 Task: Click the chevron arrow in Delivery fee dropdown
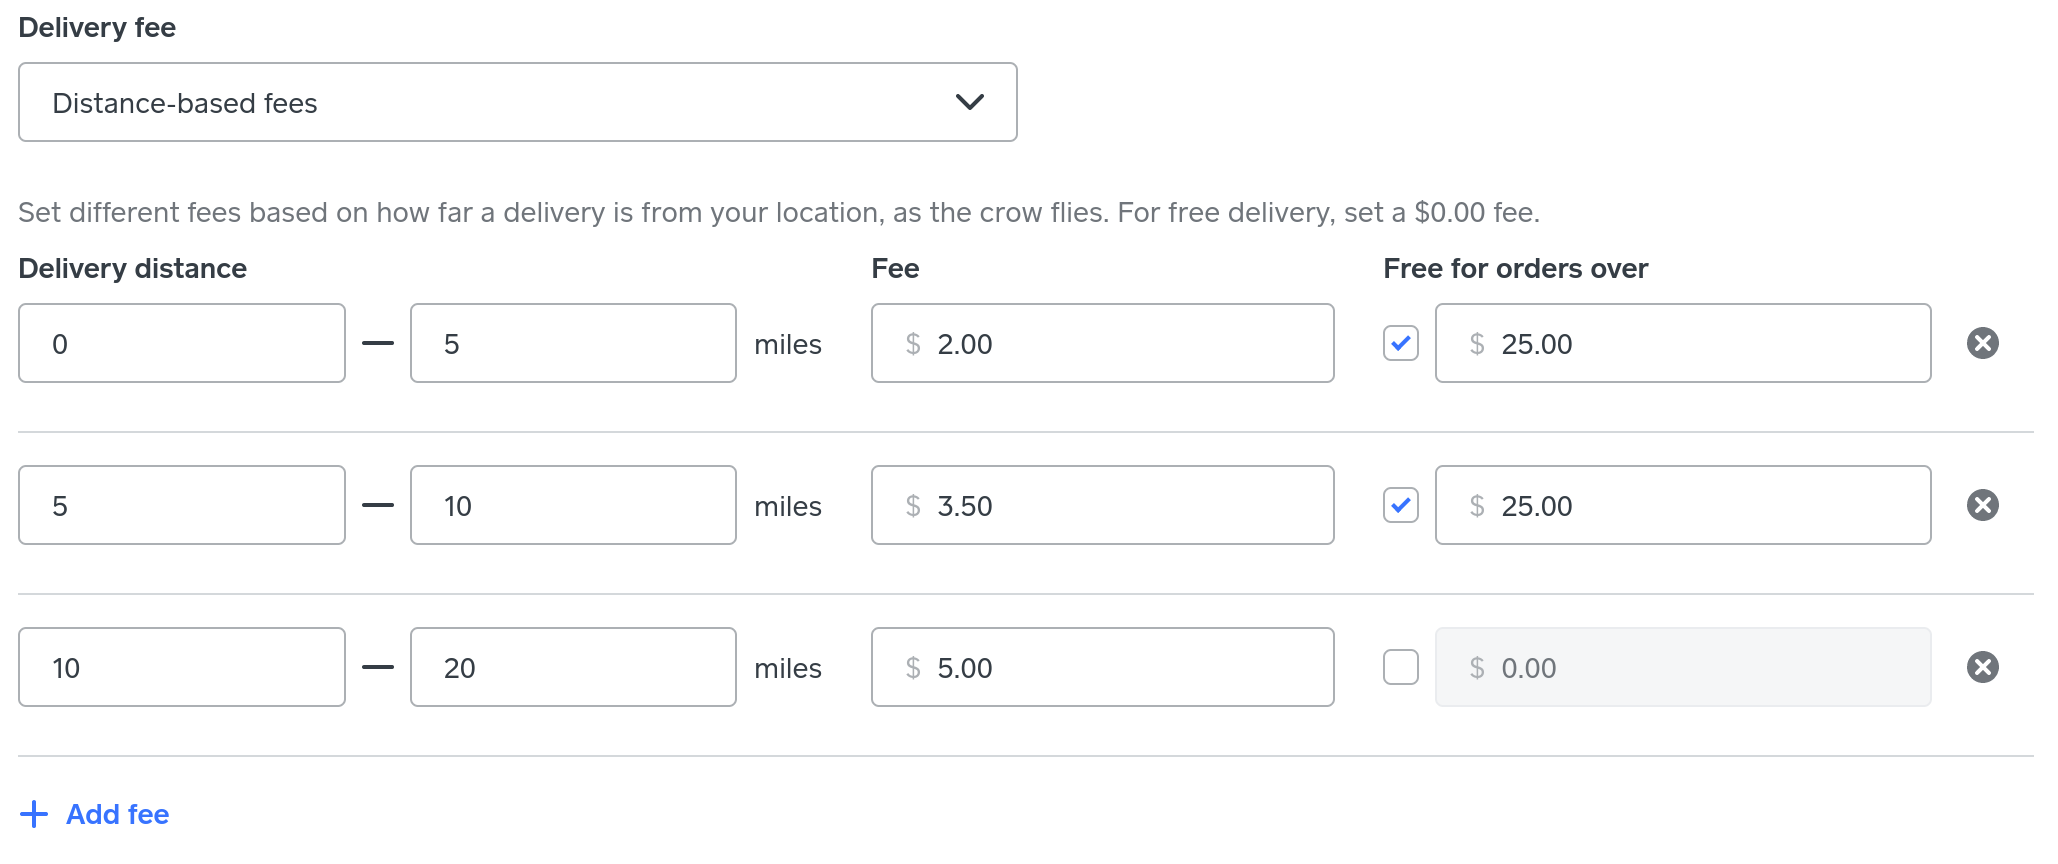click(x=969, y=102)
